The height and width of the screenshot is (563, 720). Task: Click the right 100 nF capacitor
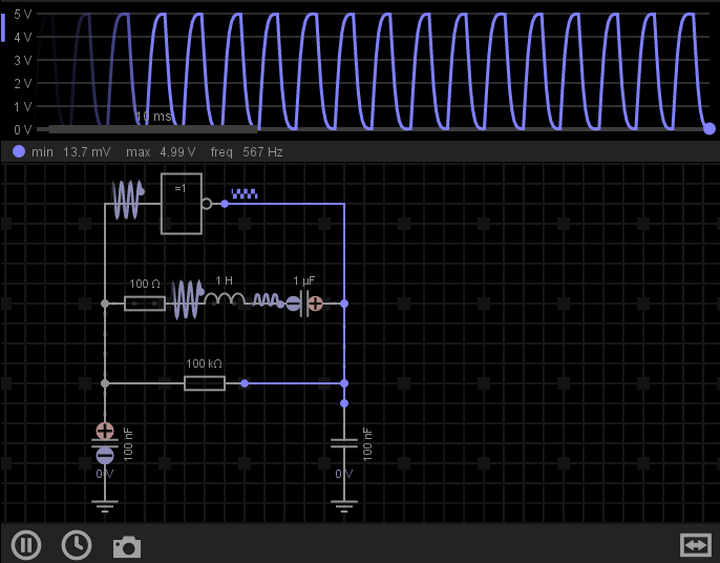pos(344,443)
